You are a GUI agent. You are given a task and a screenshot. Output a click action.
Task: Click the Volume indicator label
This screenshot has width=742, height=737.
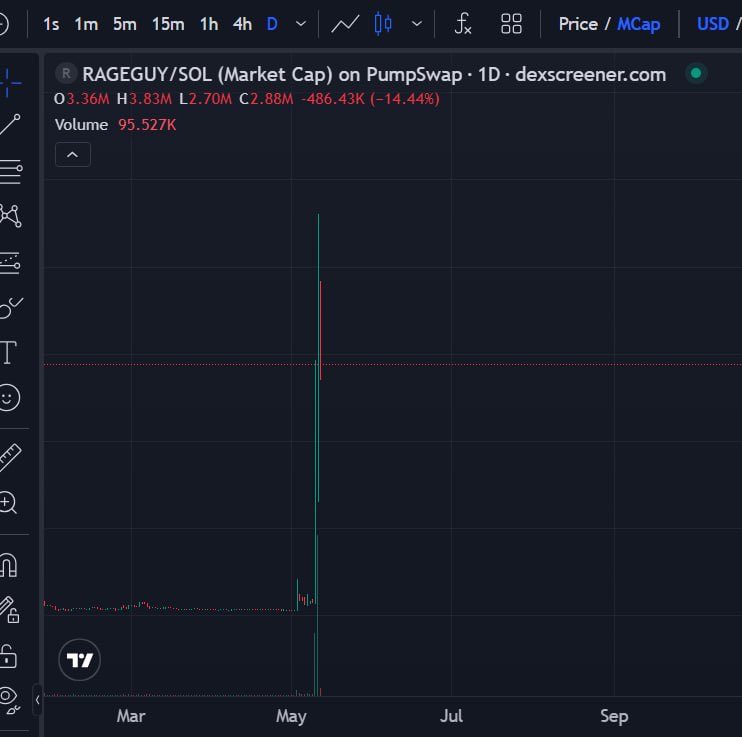[81, 124]
